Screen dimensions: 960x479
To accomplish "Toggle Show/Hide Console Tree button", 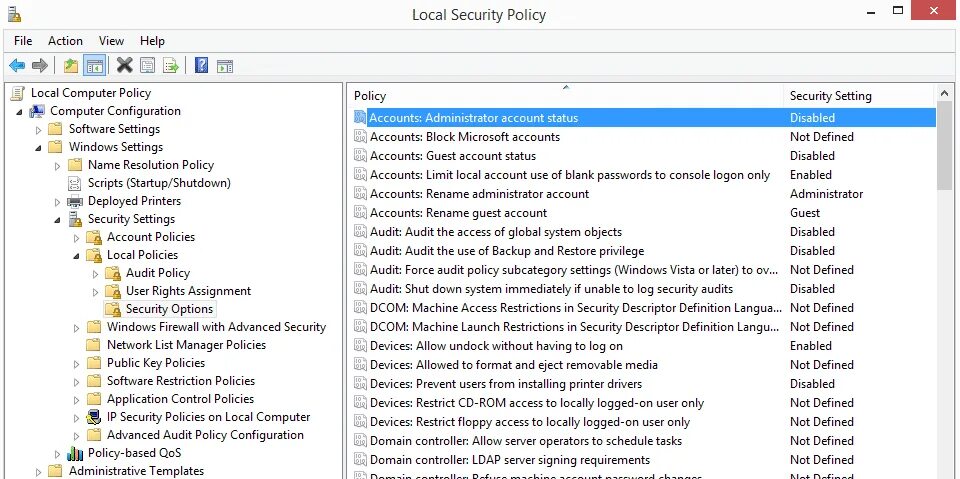I will coord(95,66).
